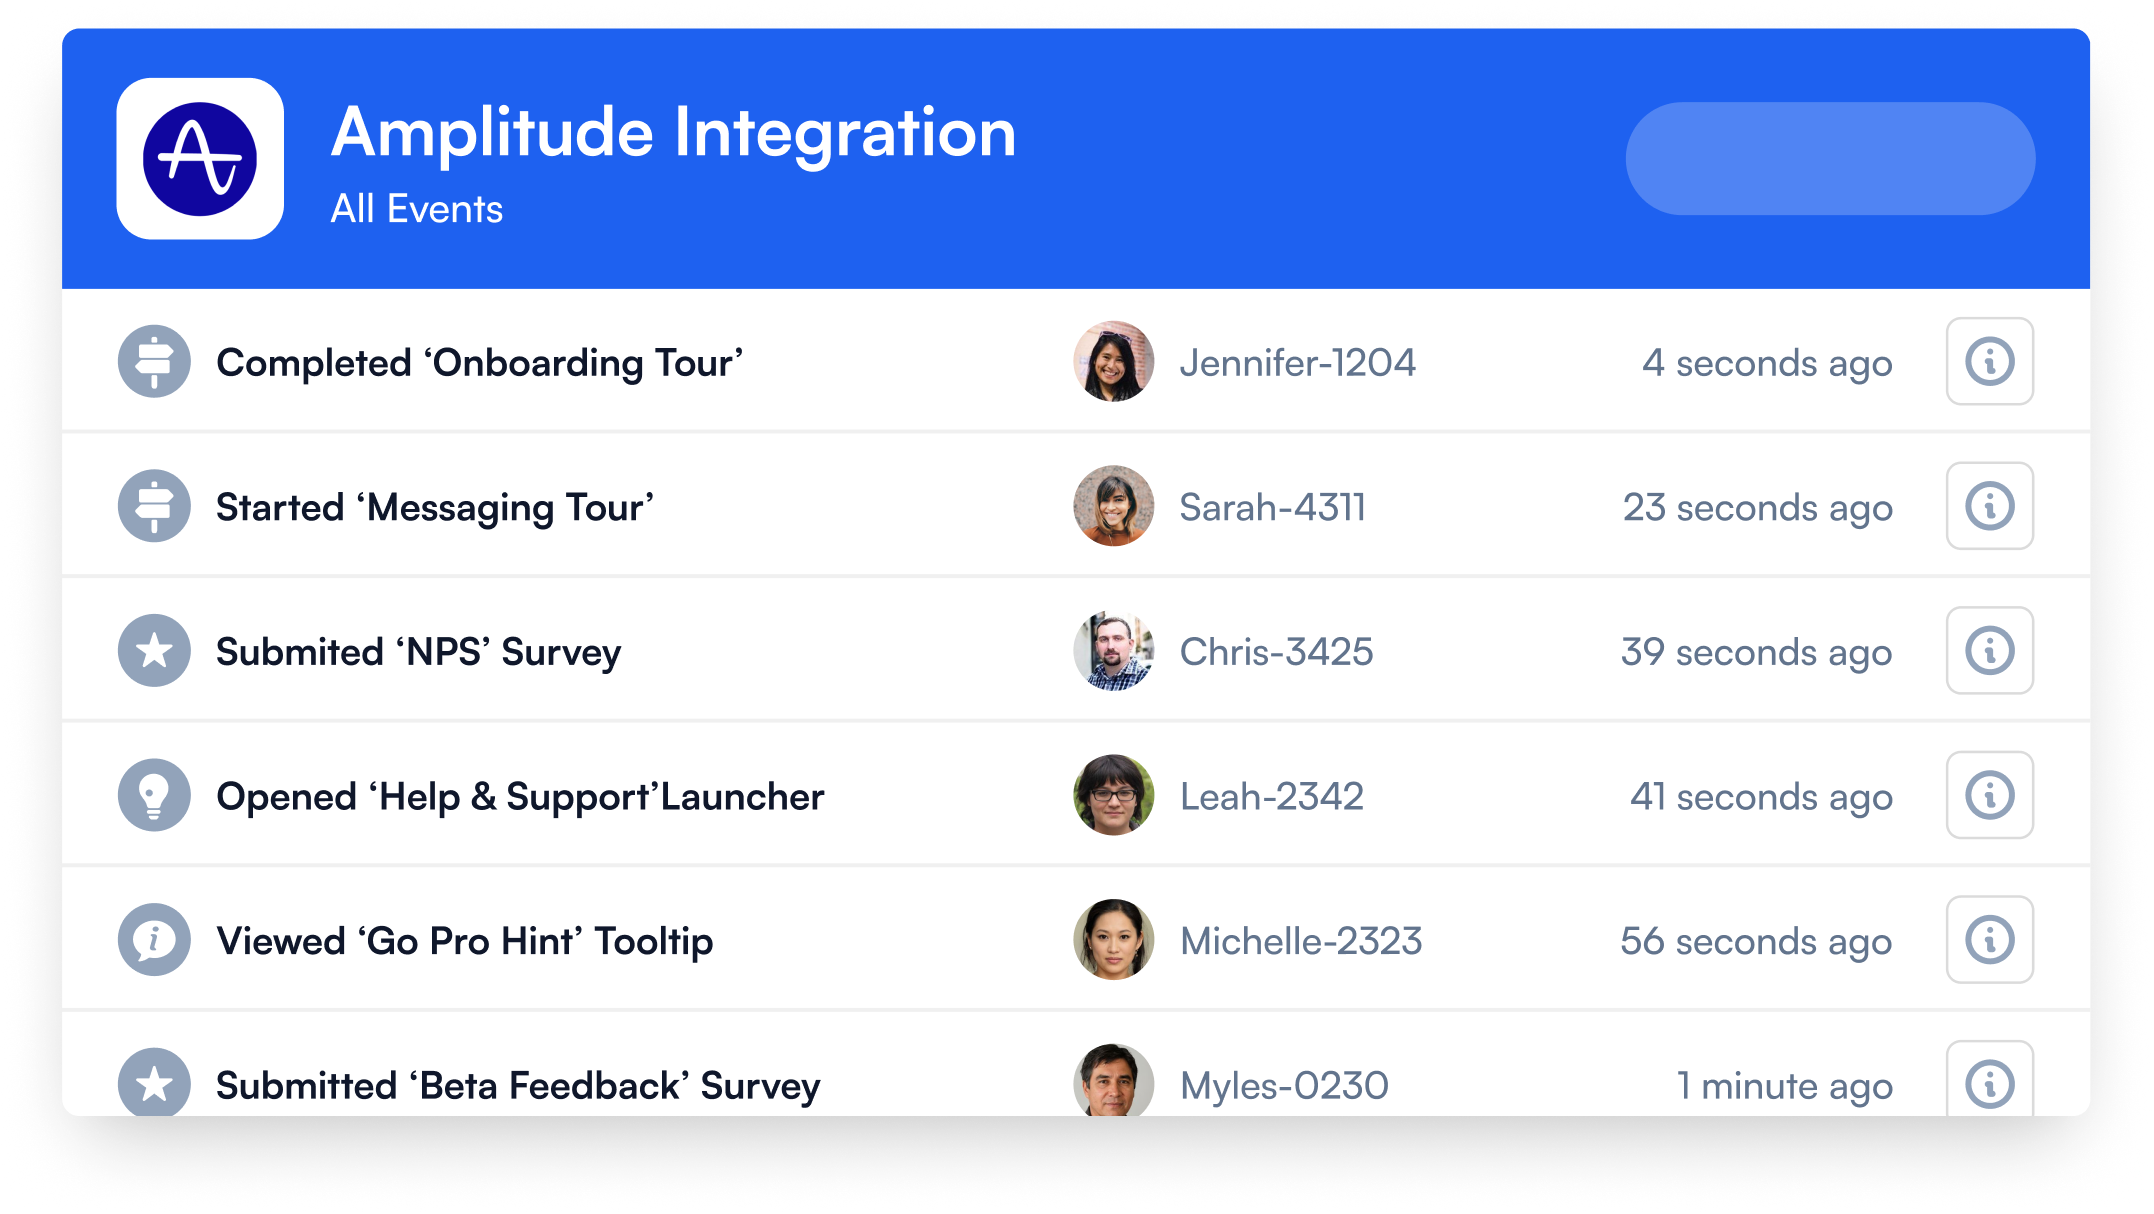Click the Amplitude logo icon

coord(200,159)
